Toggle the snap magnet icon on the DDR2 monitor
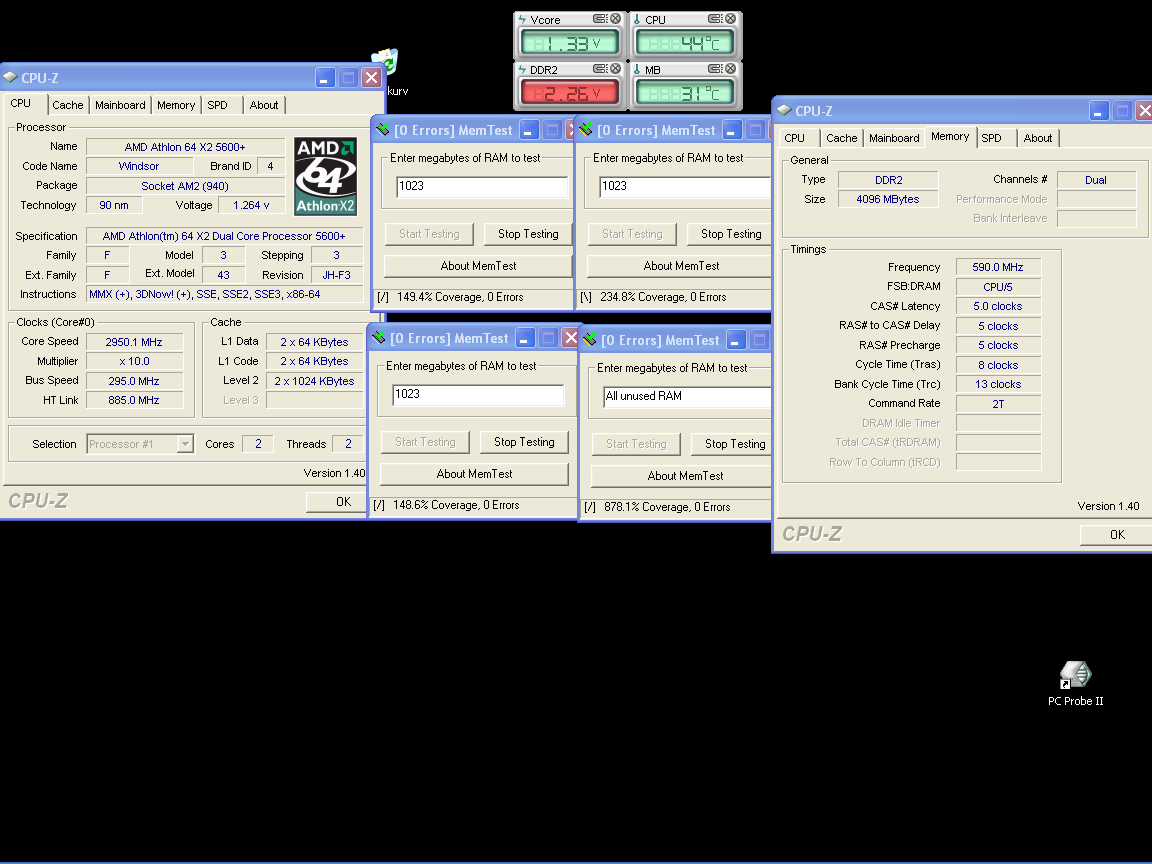1152x864 pixels. click(x=600, y=69)
